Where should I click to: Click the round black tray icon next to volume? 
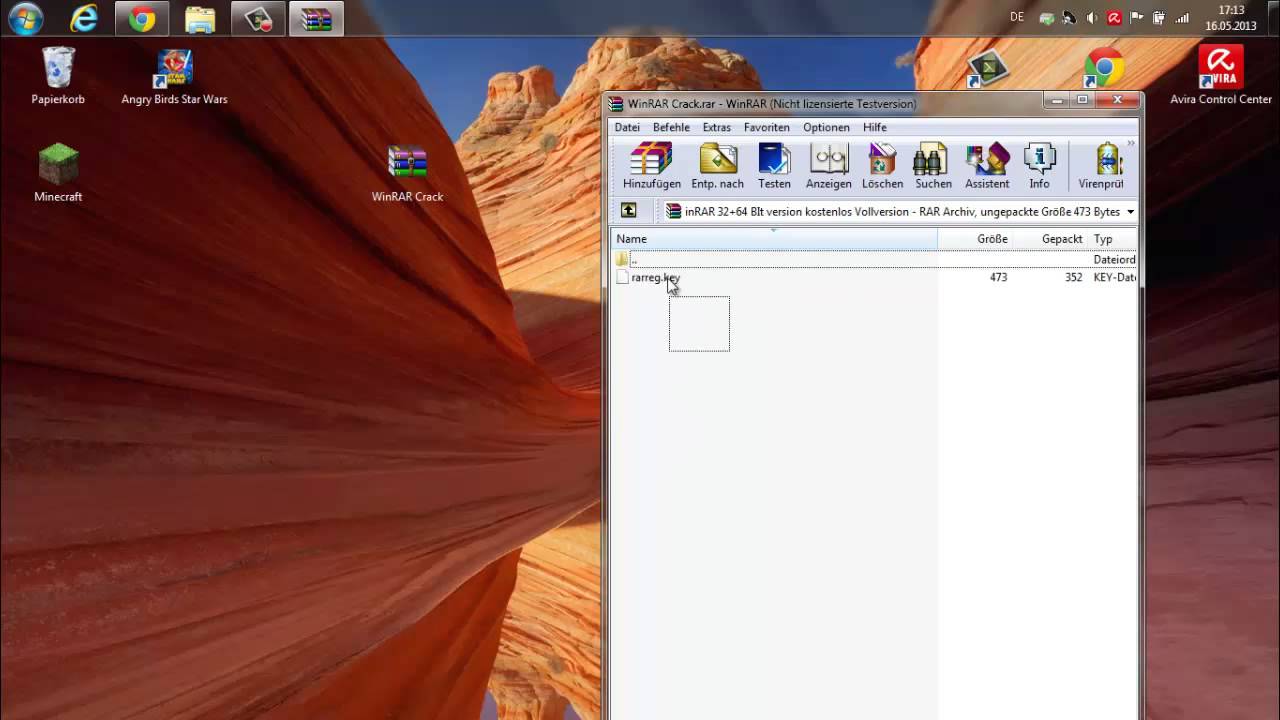pos(1069,18)
